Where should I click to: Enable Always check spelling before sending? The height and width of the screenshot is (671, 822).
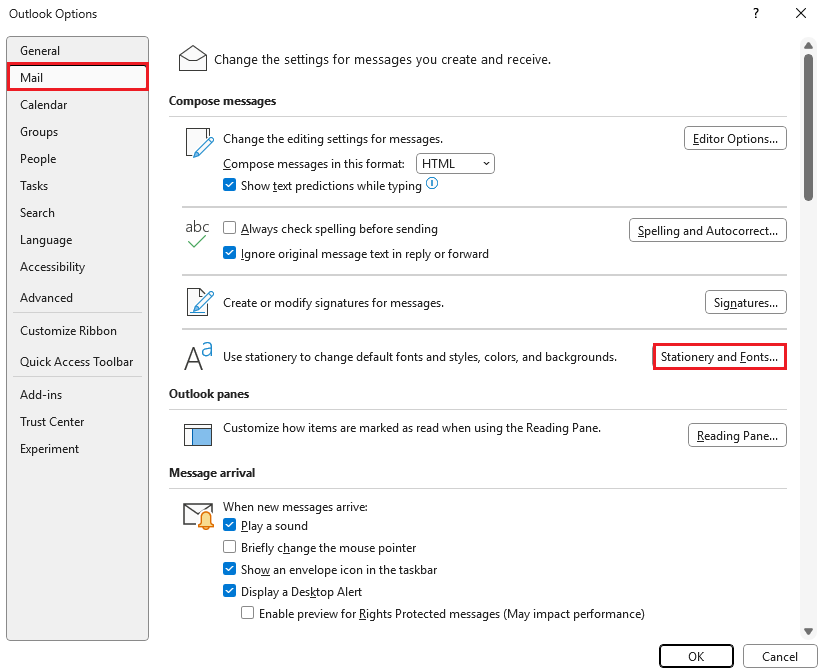point(229,228)
